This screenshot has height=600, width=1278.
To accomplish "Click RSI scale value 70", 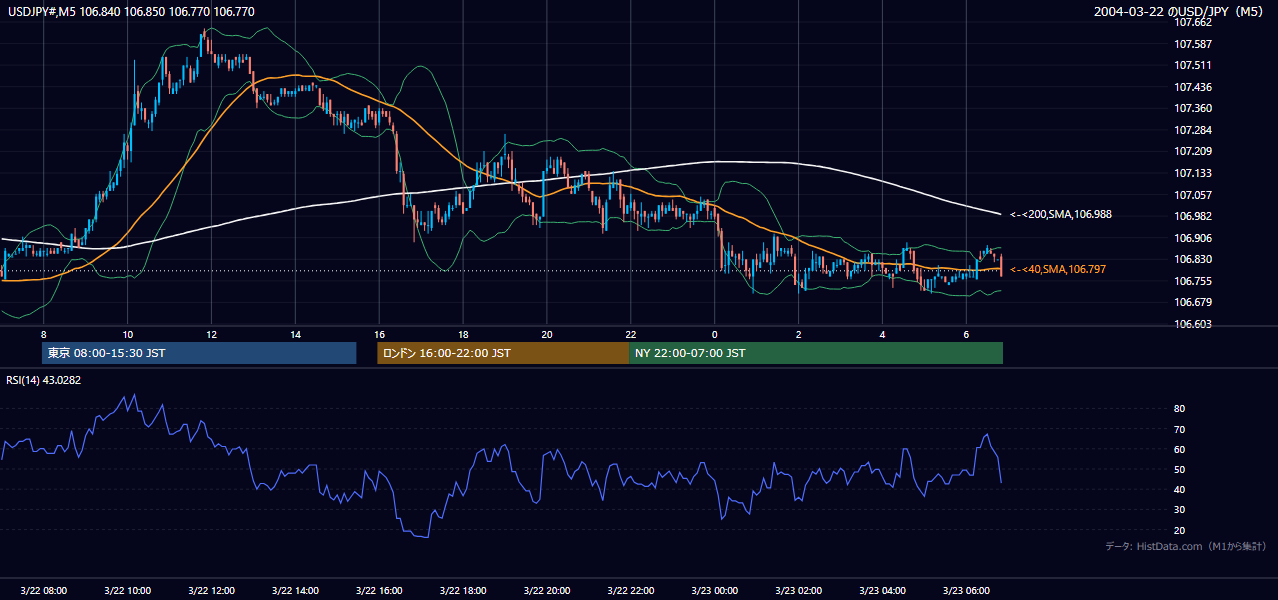I will tap(1180, 429).
